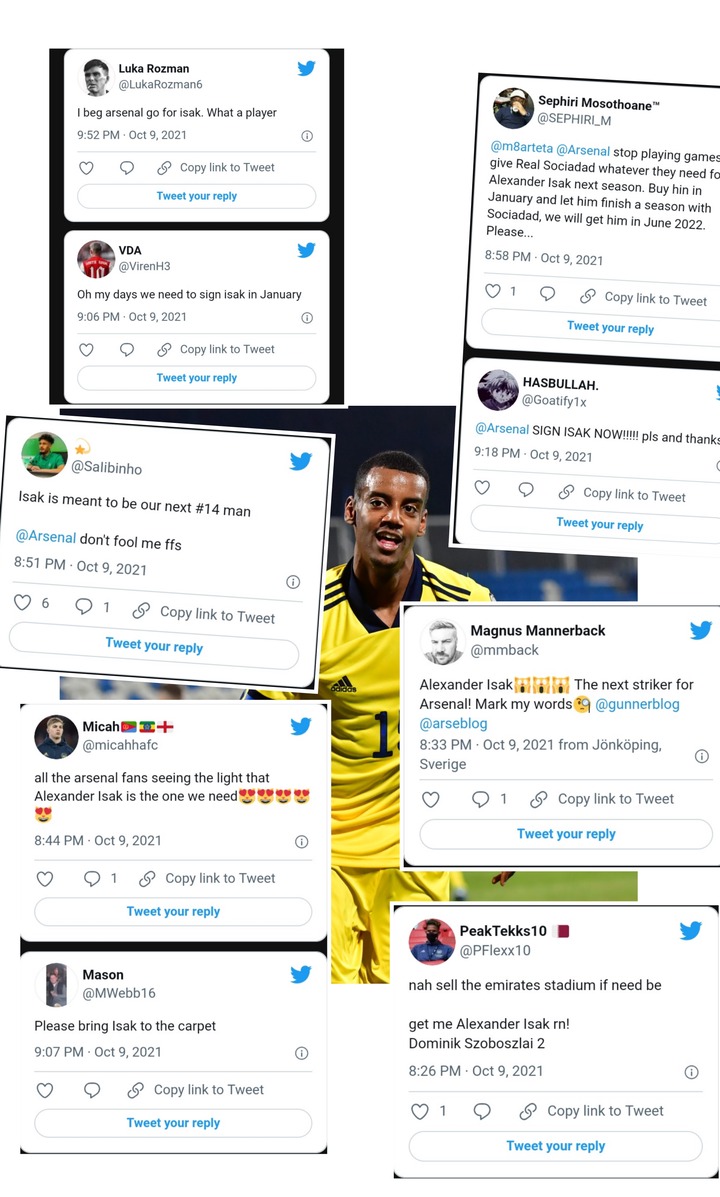Open info icon on Micah's tweet
The image size is (720, 1197).
tap(302, 841)
